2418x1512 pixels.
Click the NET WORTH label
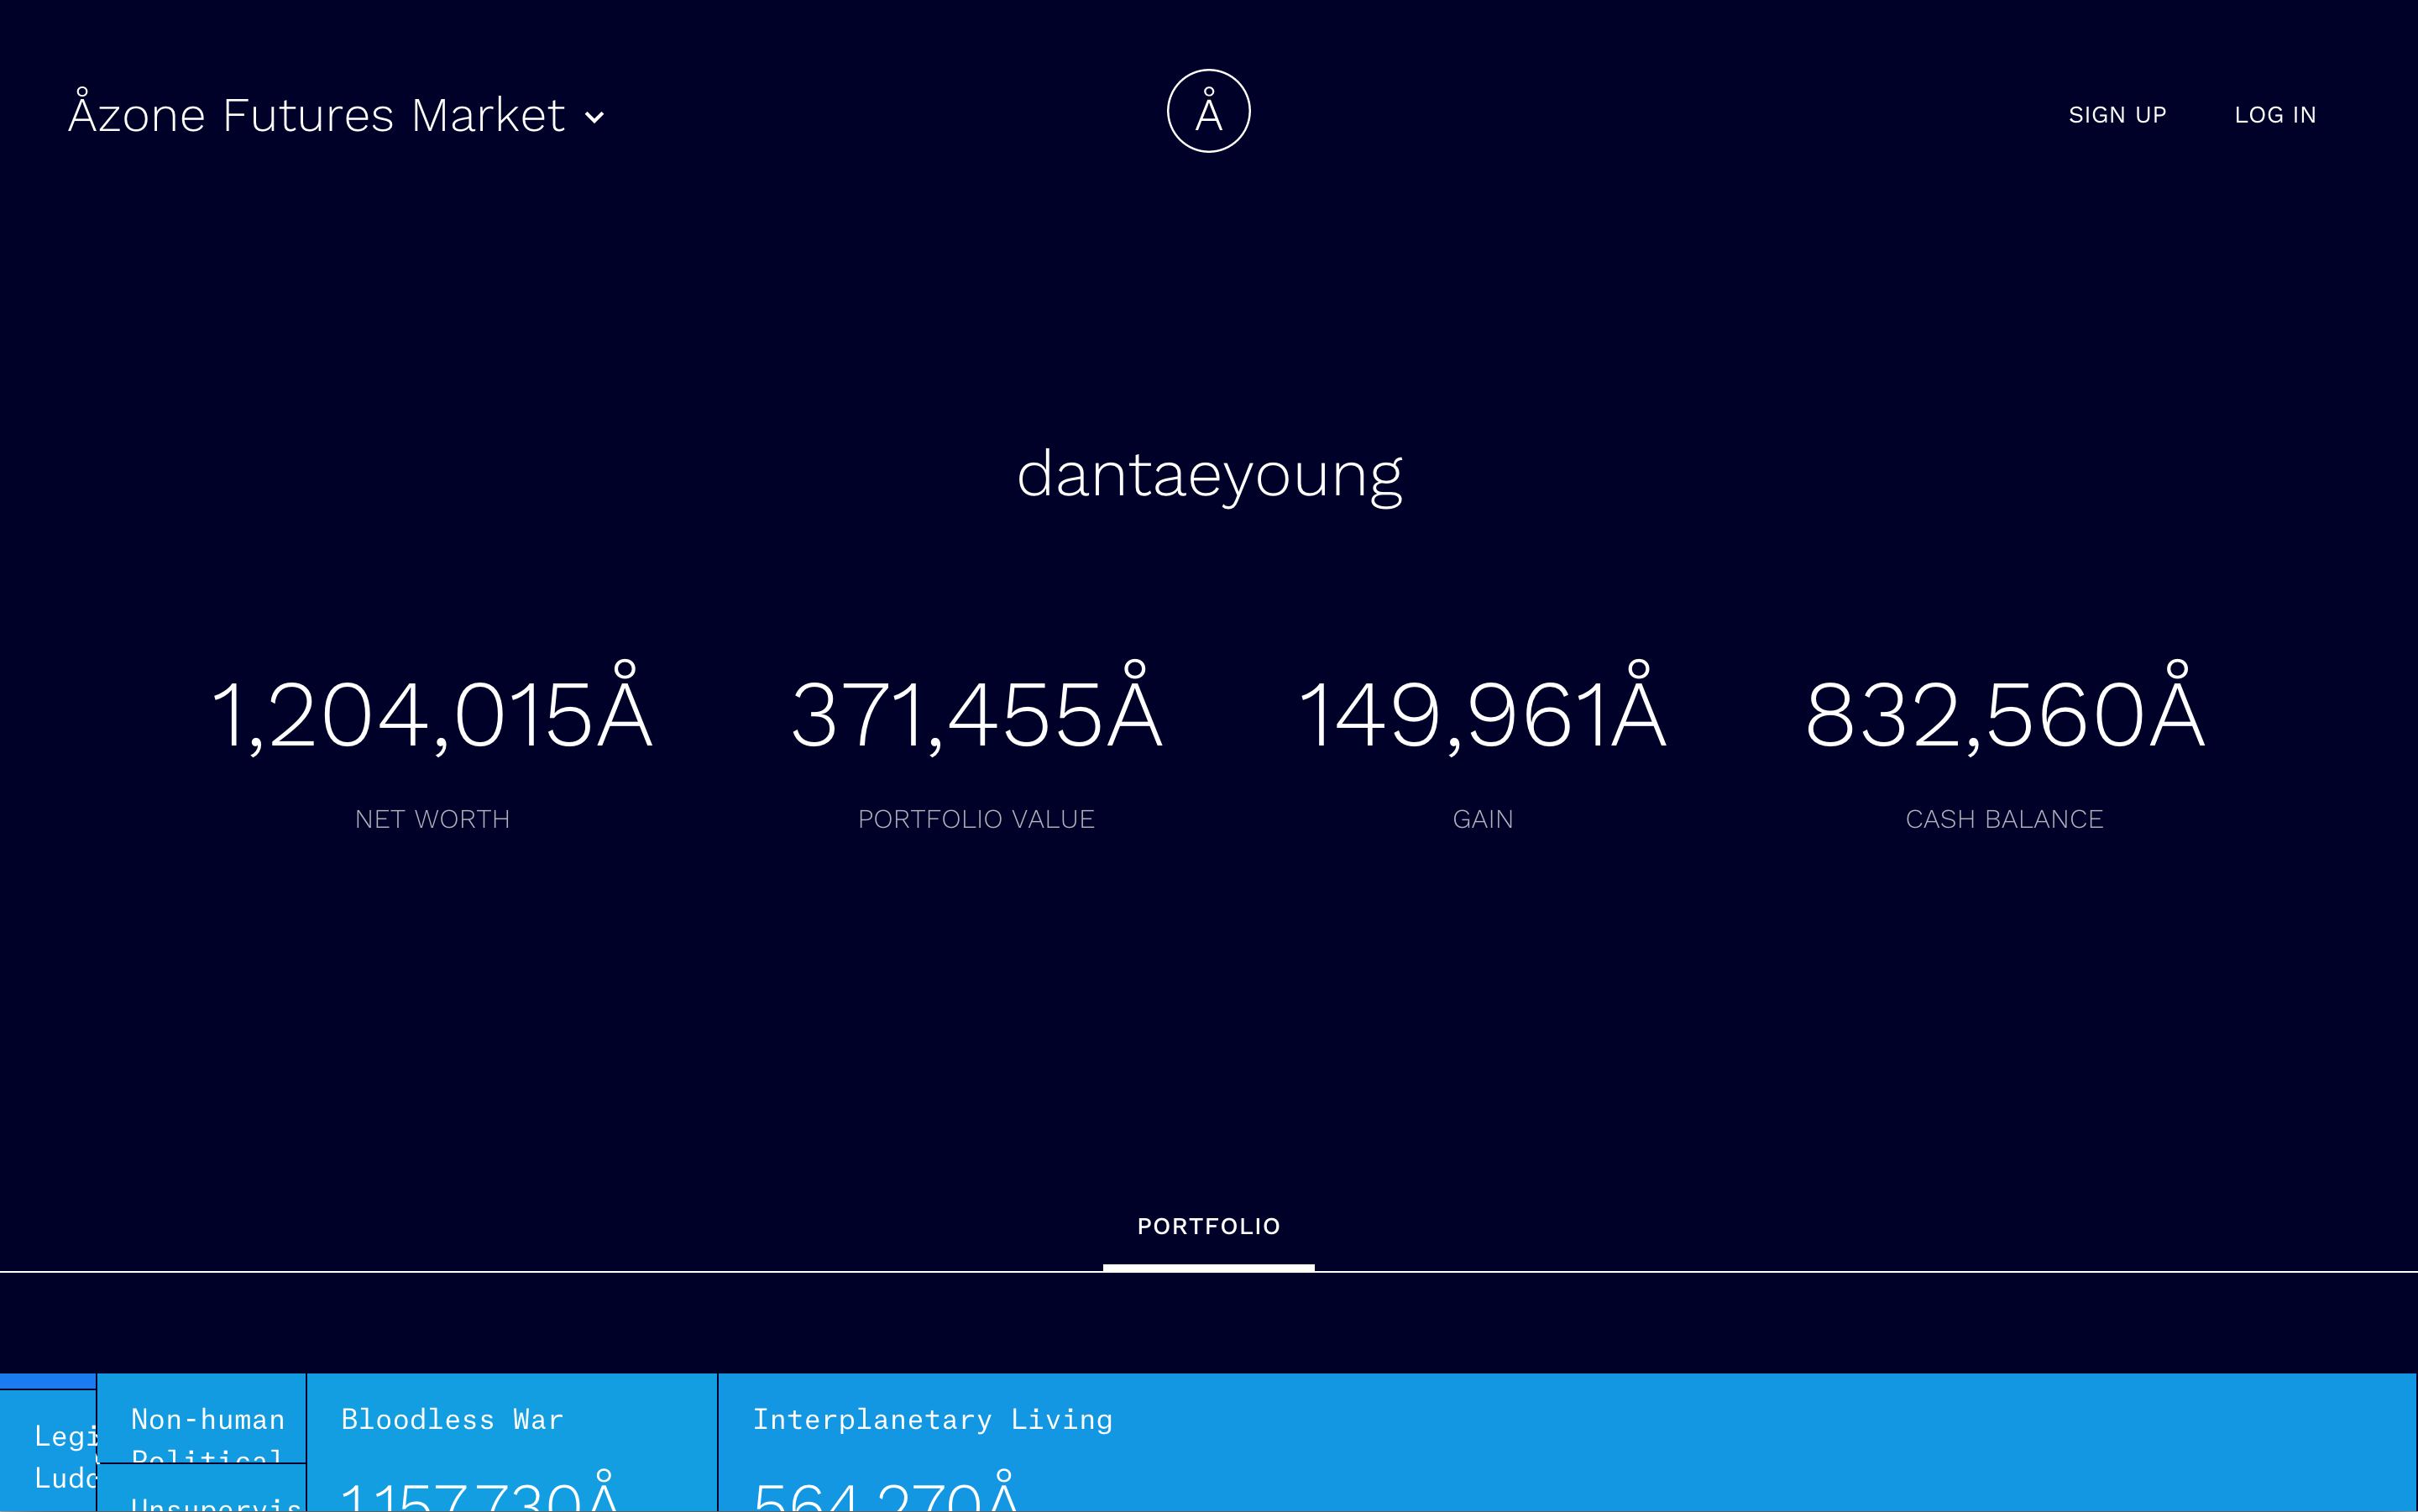432,819
